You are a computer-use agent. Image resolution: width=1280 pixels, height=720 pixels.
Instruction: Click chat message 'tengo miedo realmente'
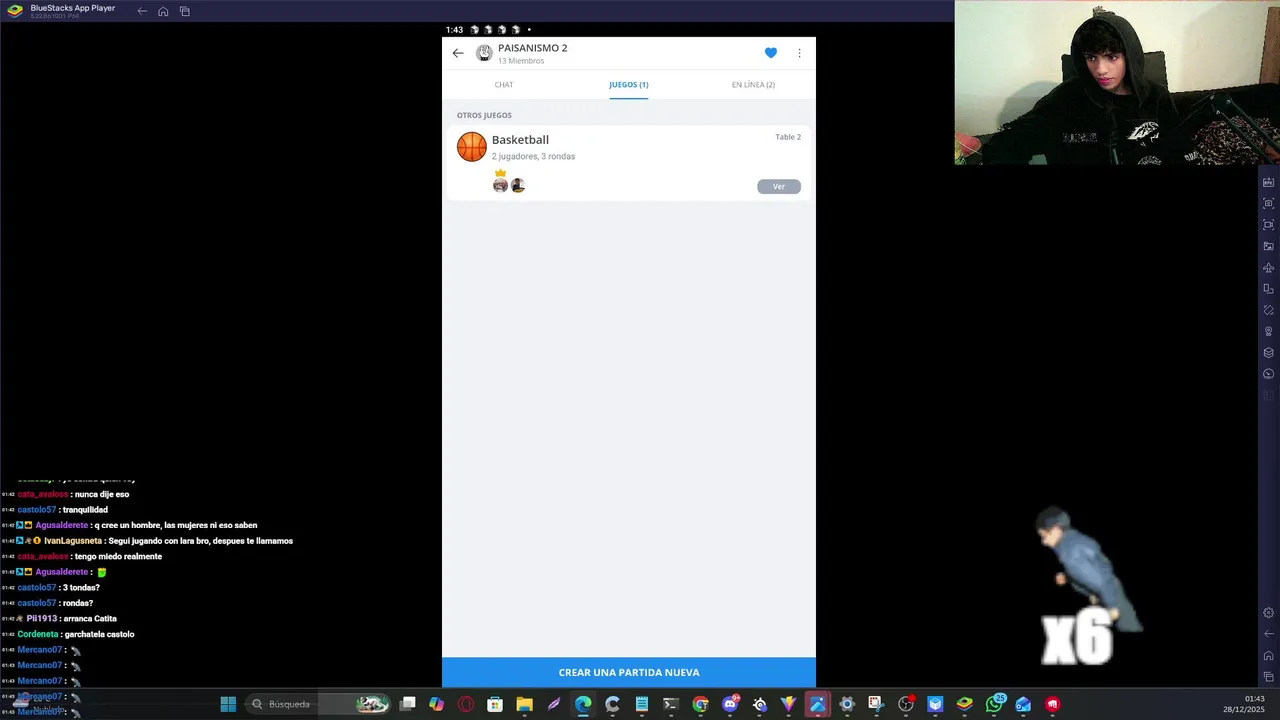(x=118, y=556)
